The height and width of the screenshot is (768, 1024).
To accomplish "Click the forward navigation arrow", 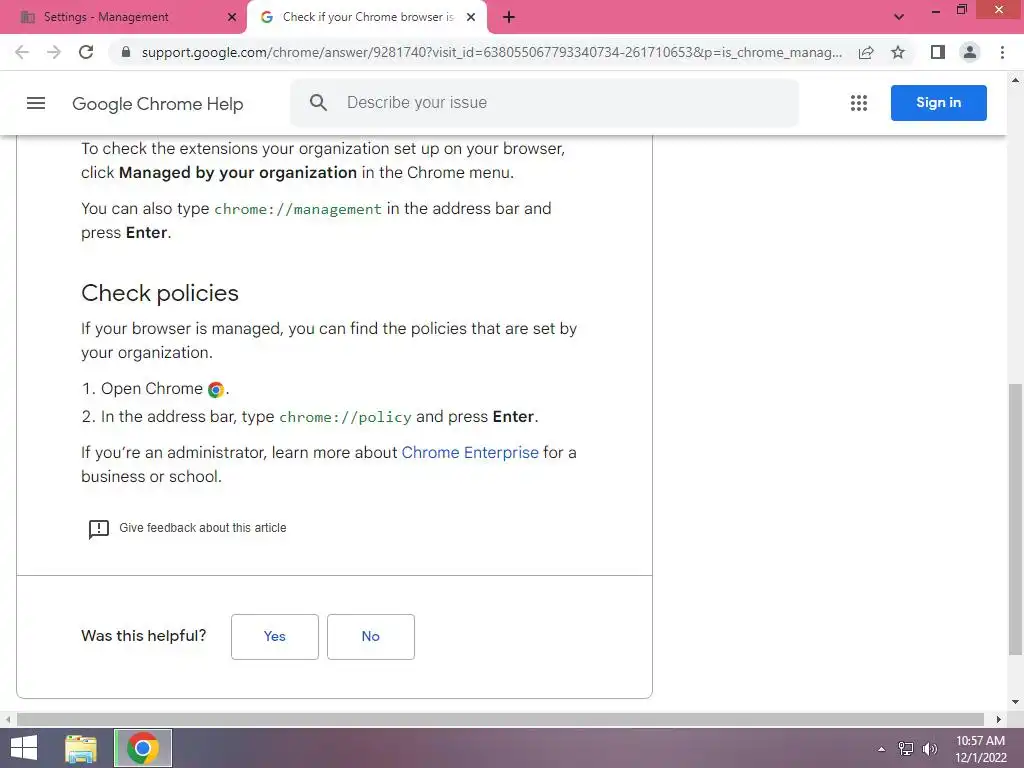I will 54,52.
